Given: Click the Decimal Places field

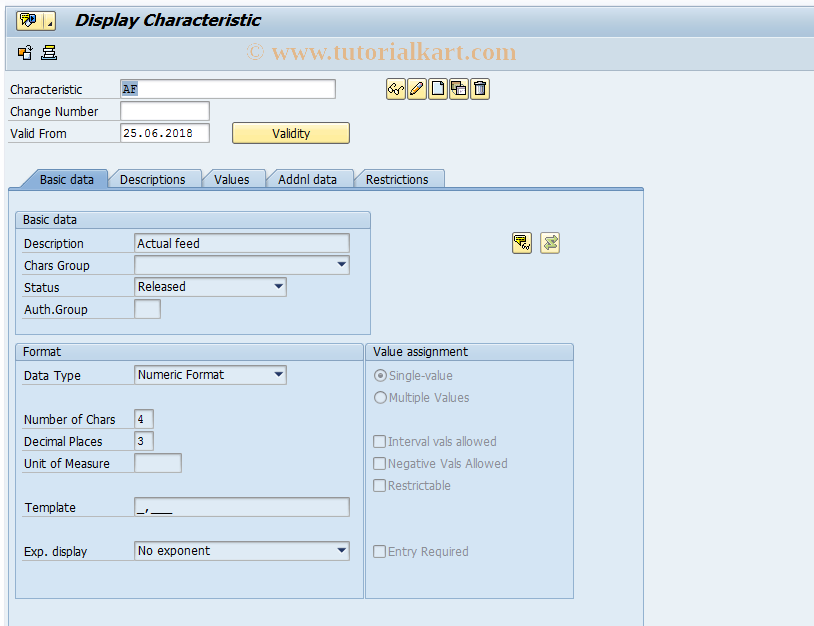Looking at the screenshot, I should tap(144, 441).
